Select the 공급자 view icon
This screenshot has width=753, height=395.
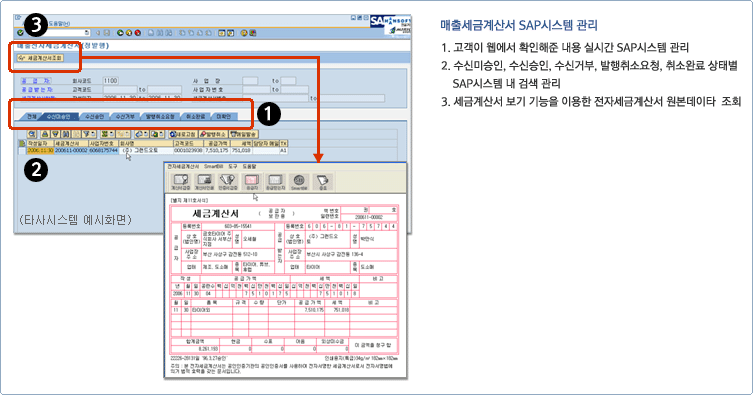252,181
